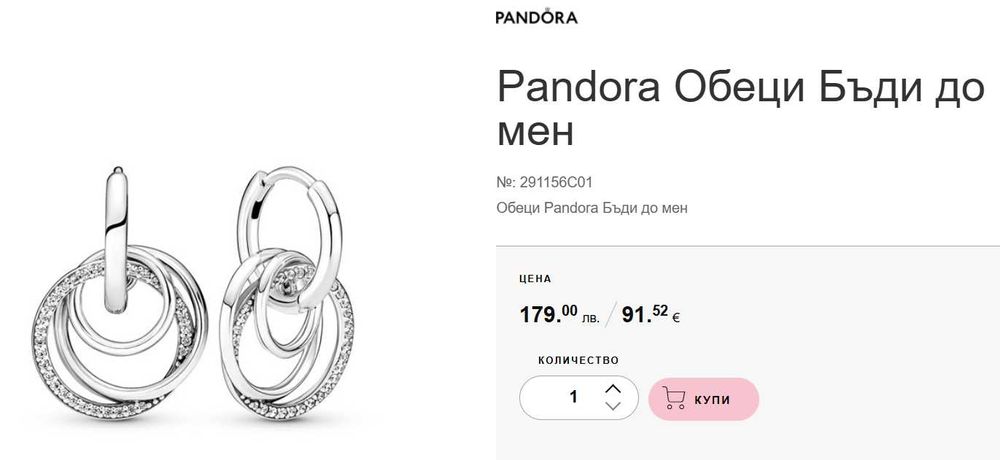The image size is (1000, 460).
Task: Click the € euro symbol
Action: pos(676,319)
